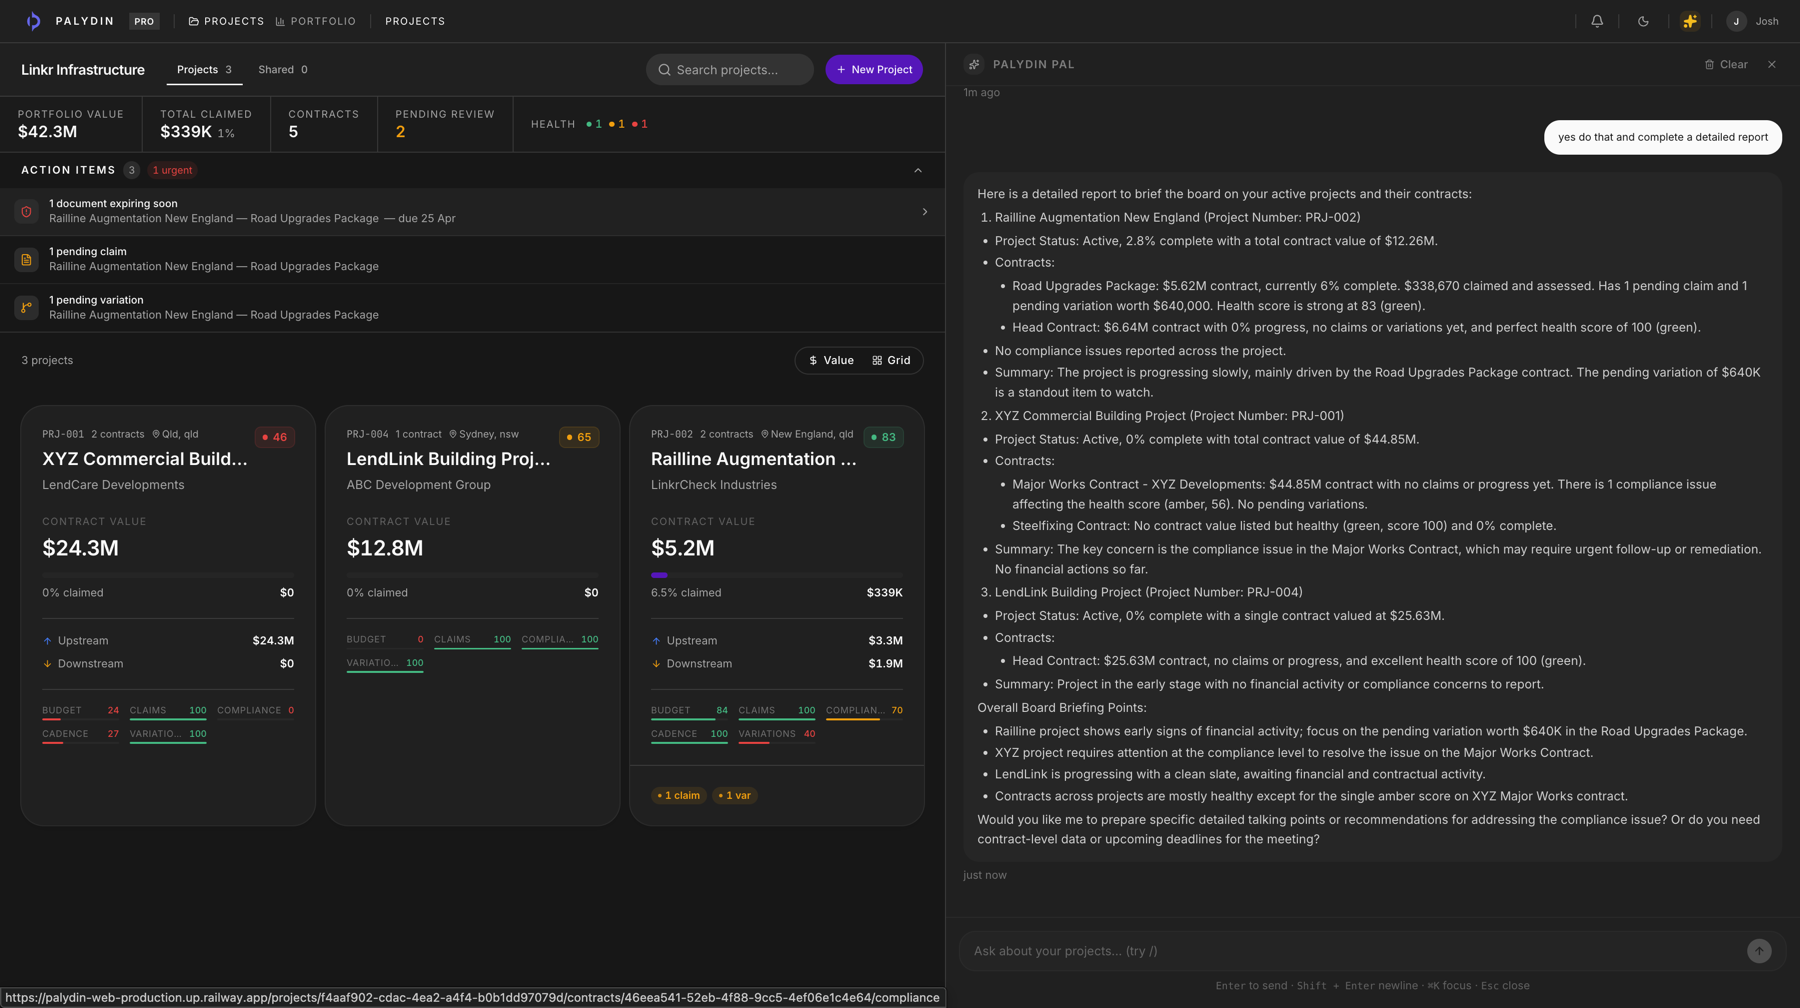
Task: Switch to the Shared tab
Action: [282, 69]
